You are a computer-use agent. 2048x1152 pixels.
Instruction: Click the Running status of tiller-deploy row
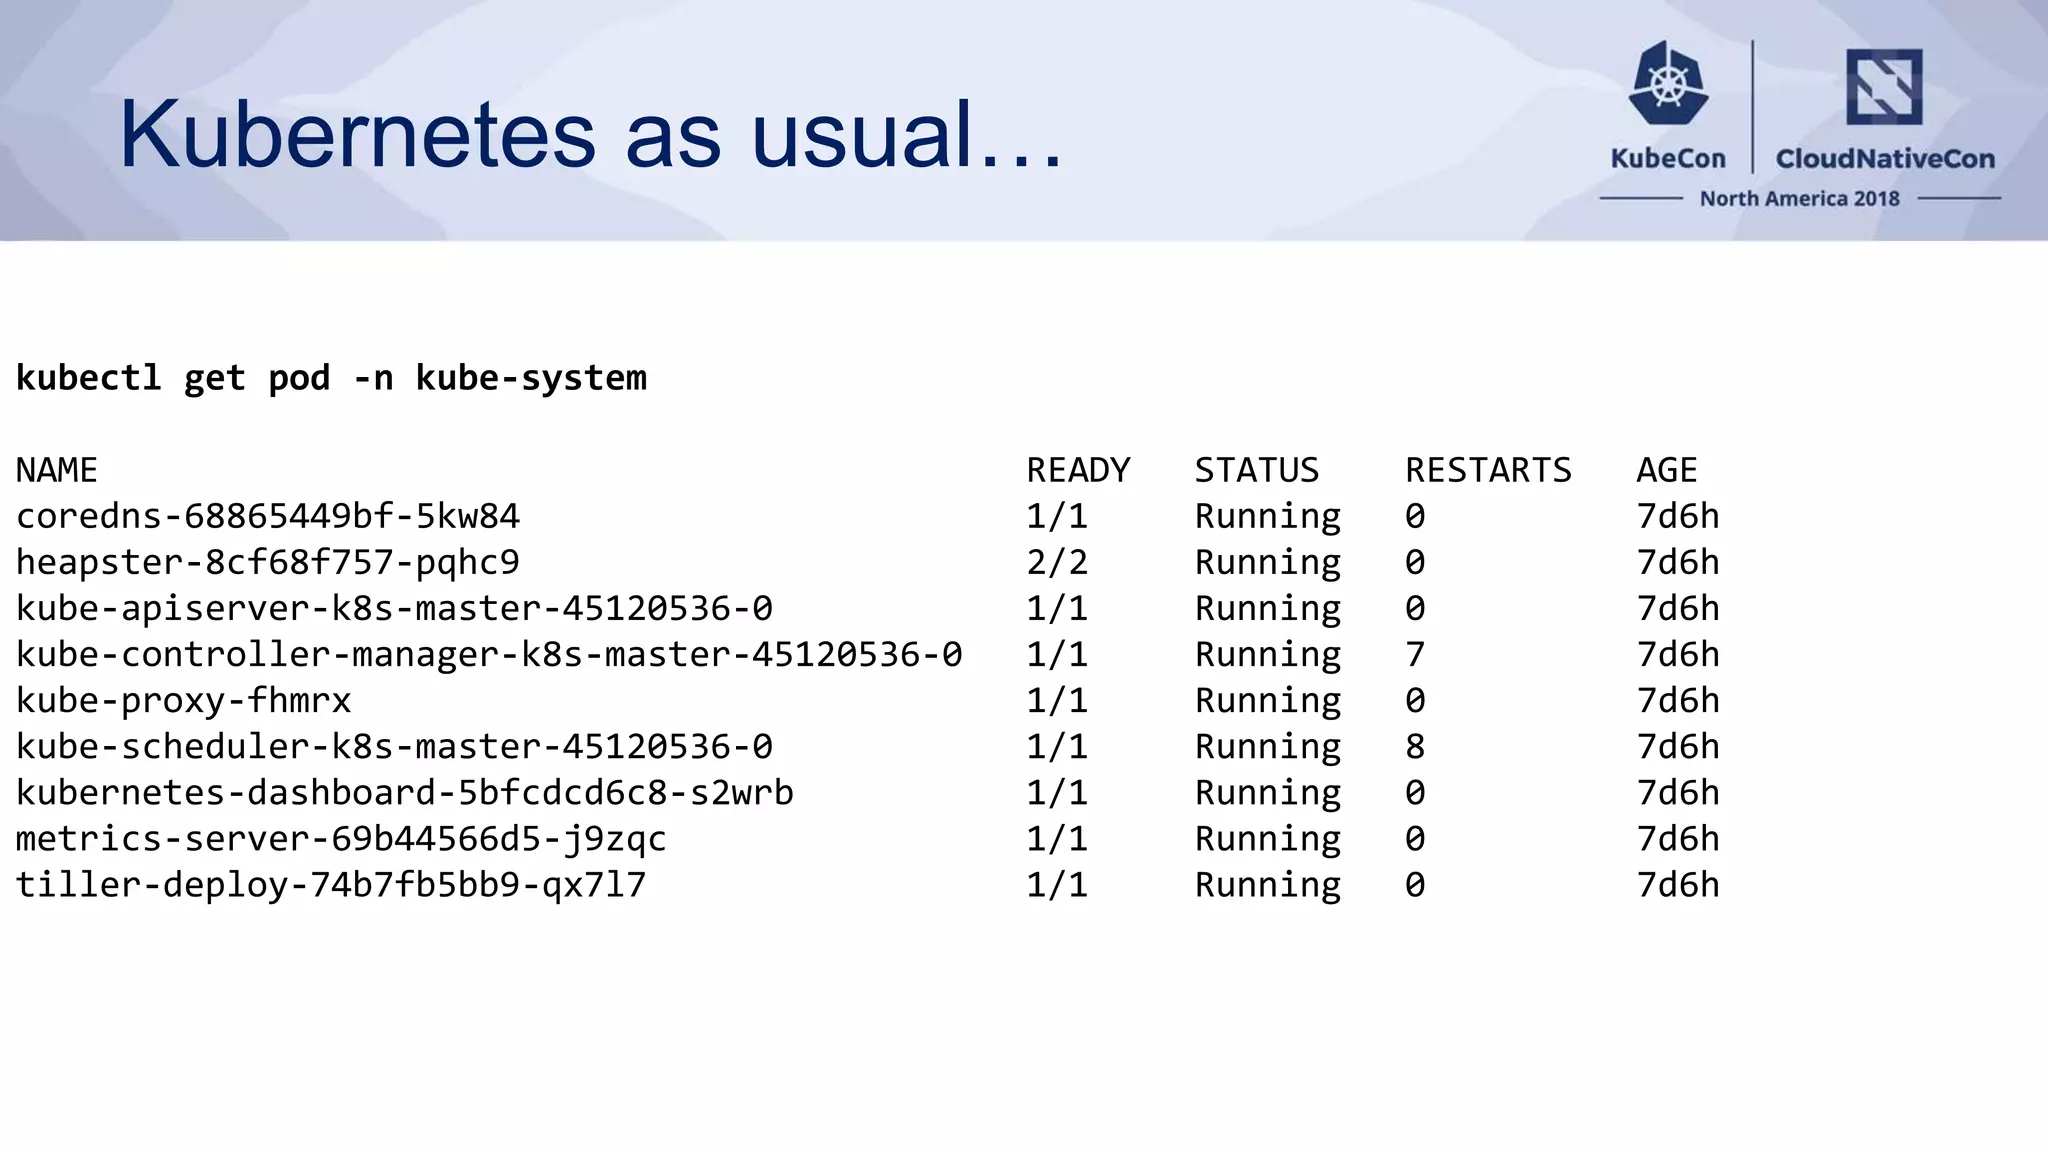(1268, 886)
